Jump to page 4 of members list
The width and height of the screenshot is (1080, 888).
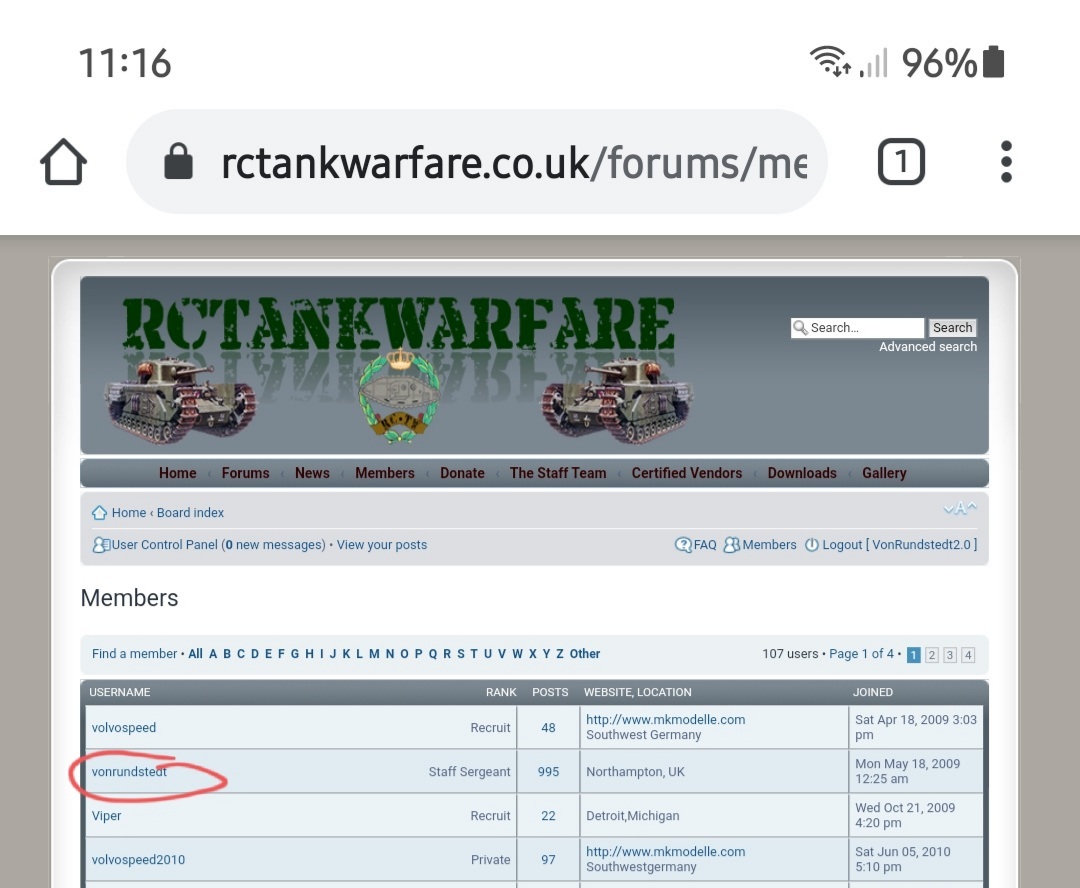coord(968,655)
